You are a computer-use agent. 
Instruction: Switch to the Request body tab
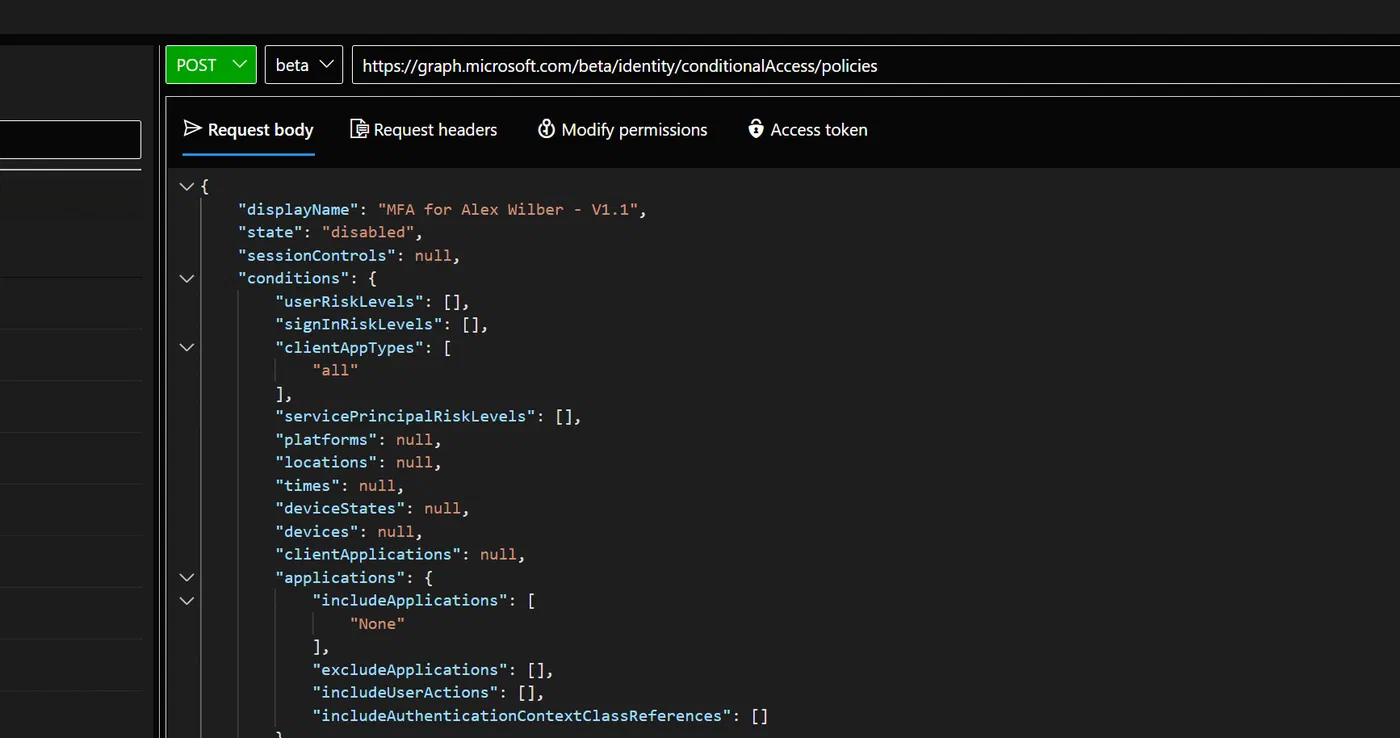click(249, 130)
